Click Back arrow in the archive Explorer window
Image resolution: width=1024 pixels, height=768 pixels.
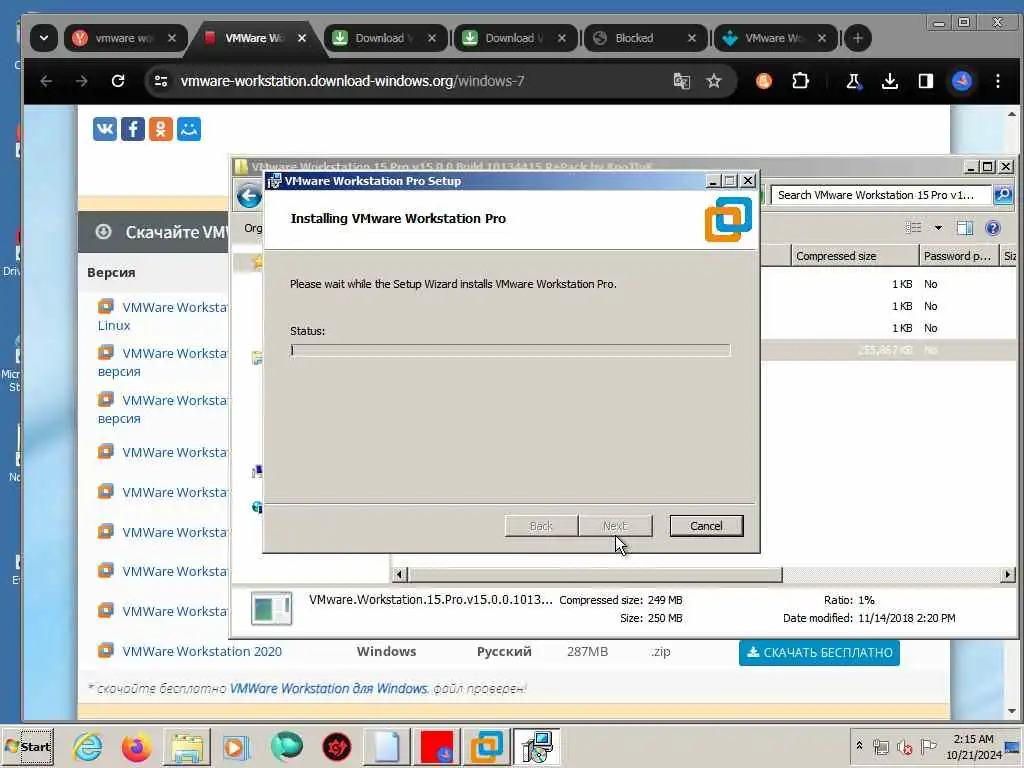point(249,195)
